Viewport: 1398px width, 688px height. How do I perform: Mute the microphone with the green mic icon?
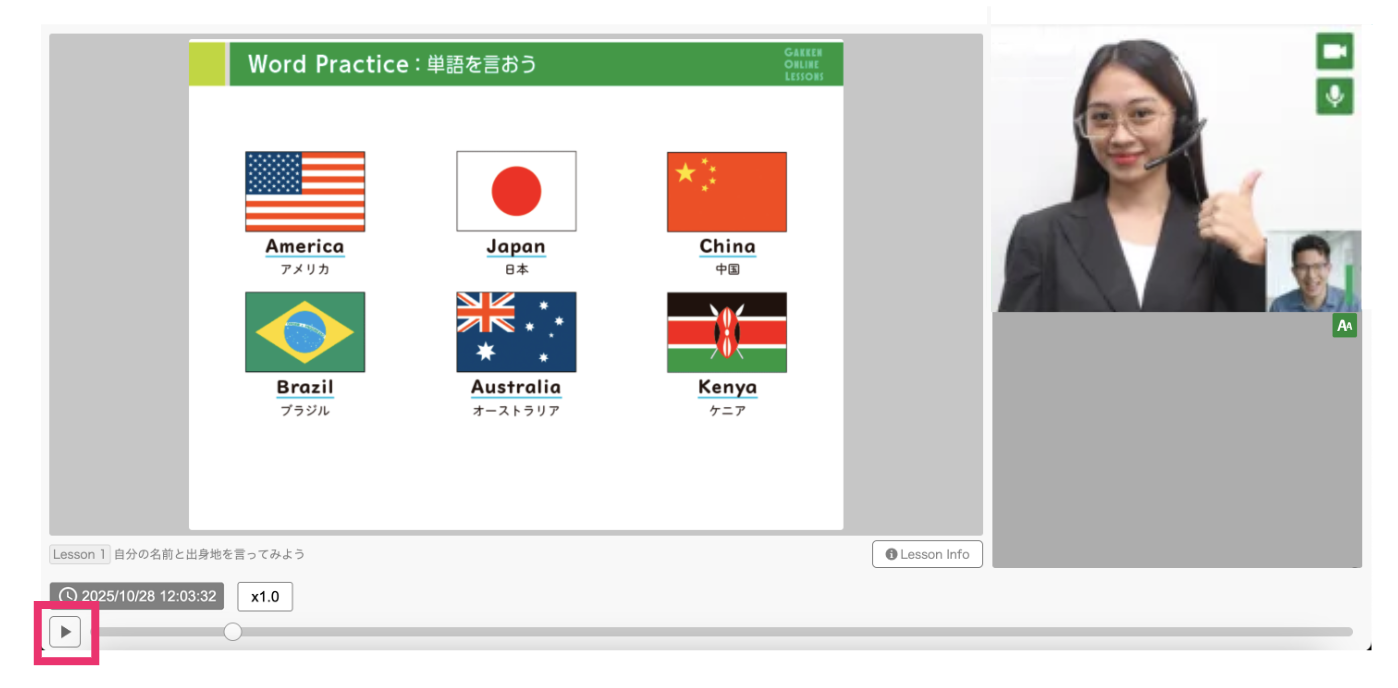[1334, 96]
